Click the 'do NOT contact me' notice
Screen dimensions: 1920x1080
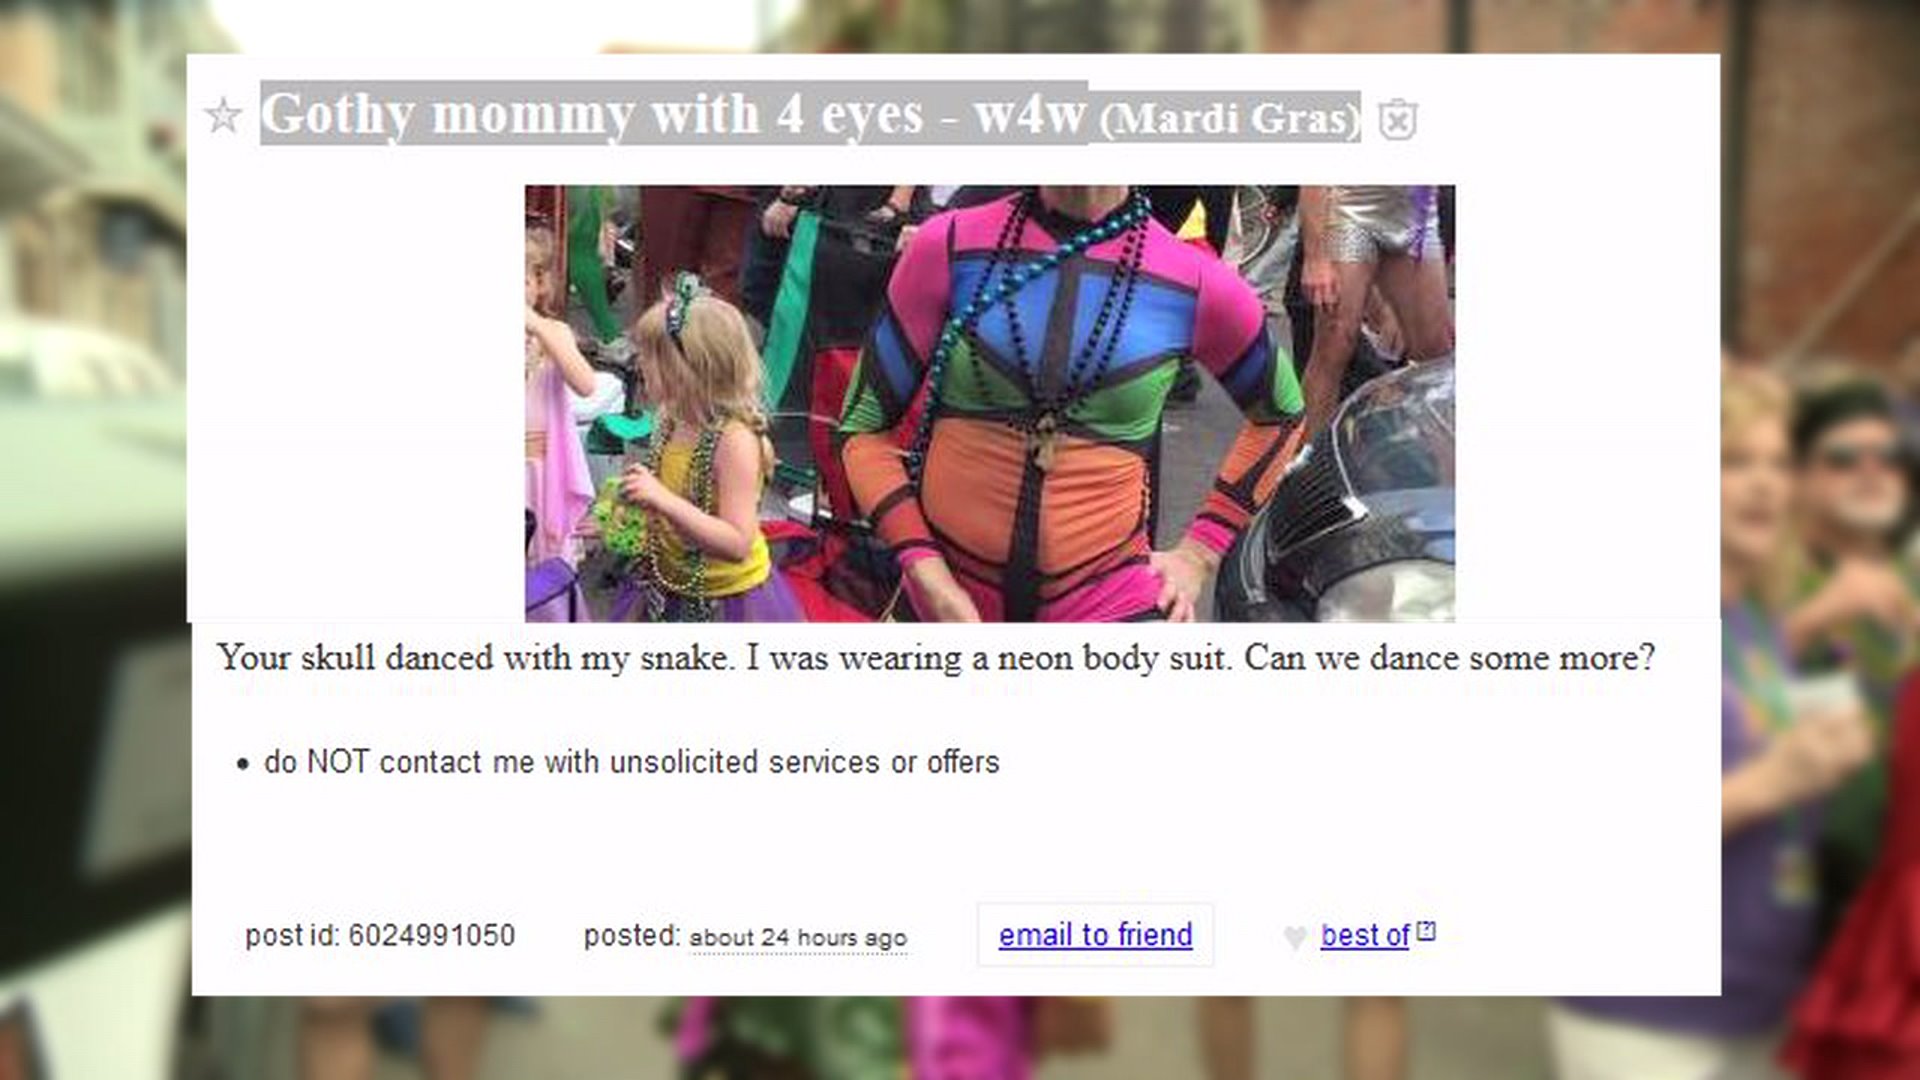[631, 762]
